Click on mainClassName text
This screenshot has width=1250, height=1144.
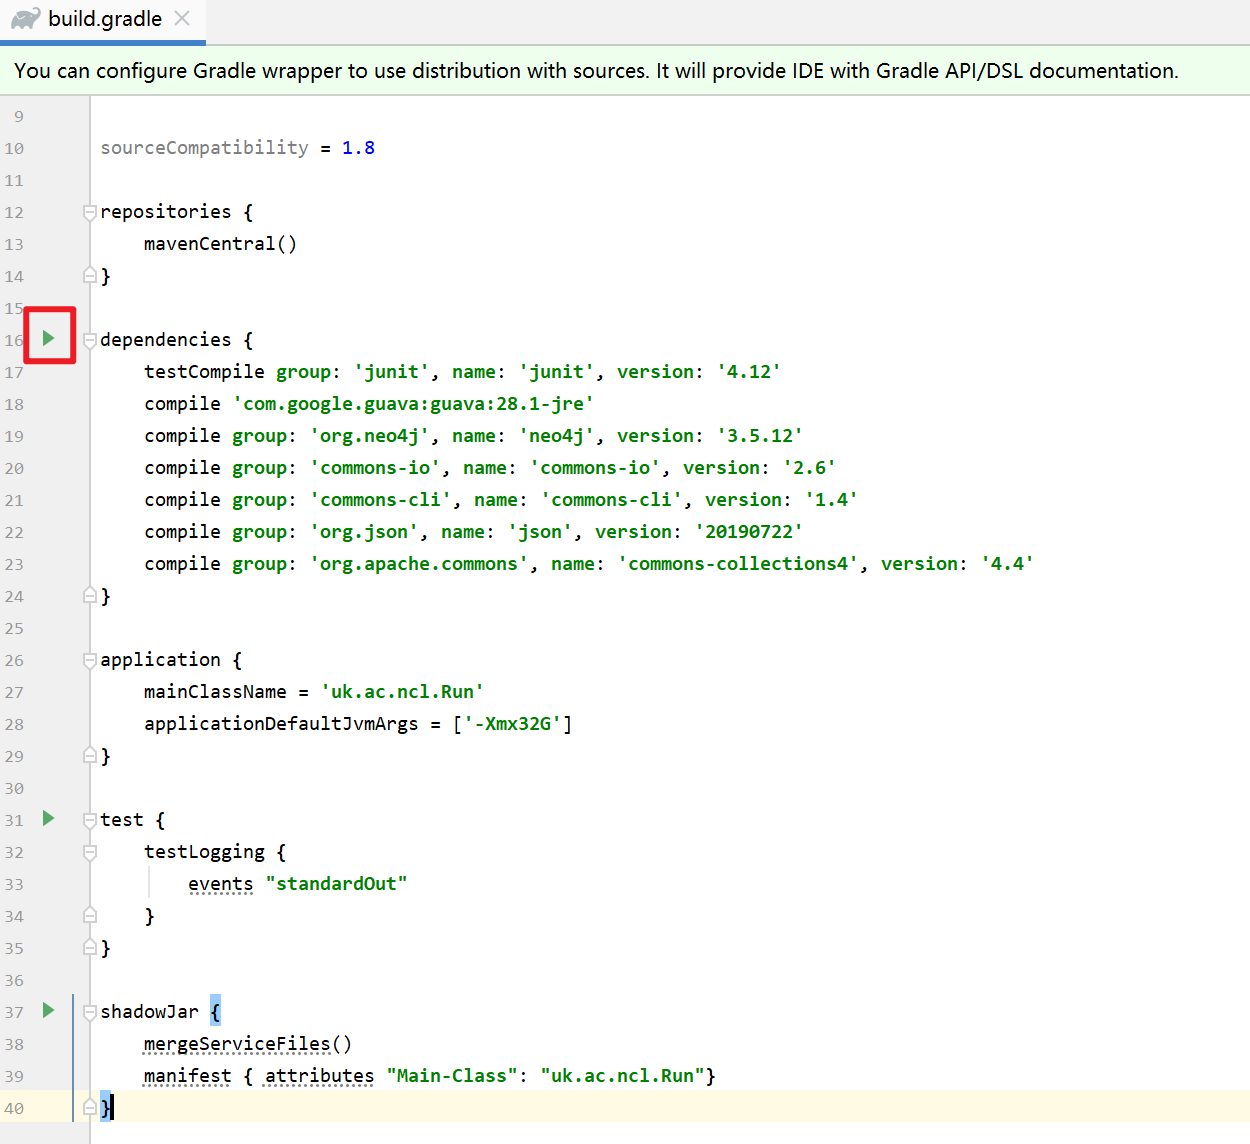215,692
